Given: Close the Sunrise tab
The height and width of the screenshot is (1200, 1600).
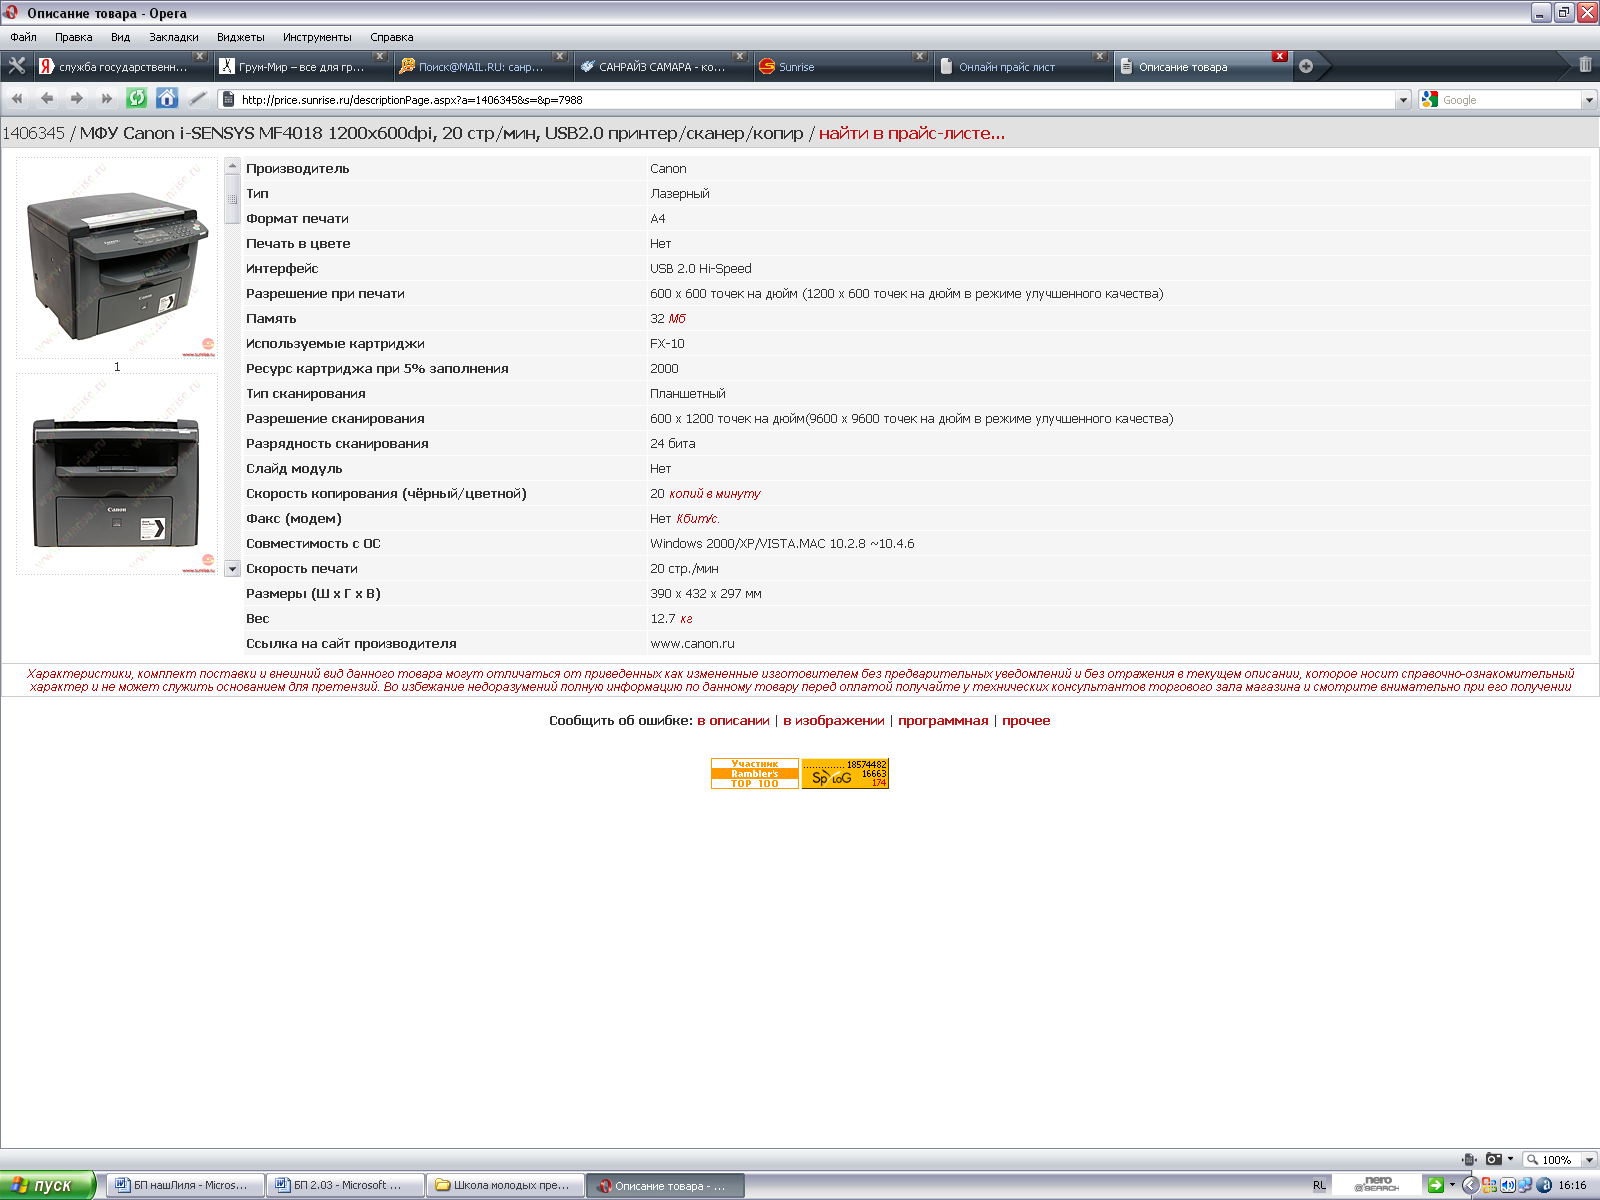Looking at the screenshot, I should (x=919, y=56).
